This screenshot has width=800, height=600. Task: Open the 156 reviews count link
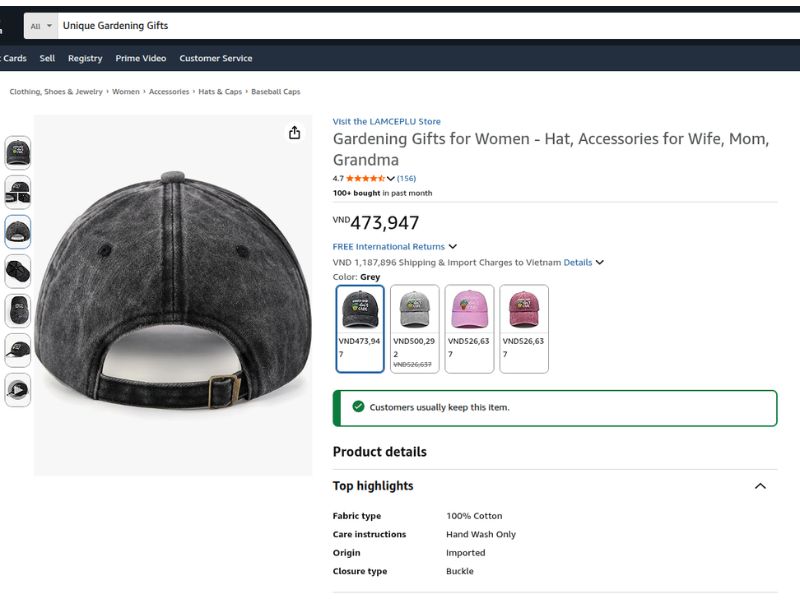[406, 179]
